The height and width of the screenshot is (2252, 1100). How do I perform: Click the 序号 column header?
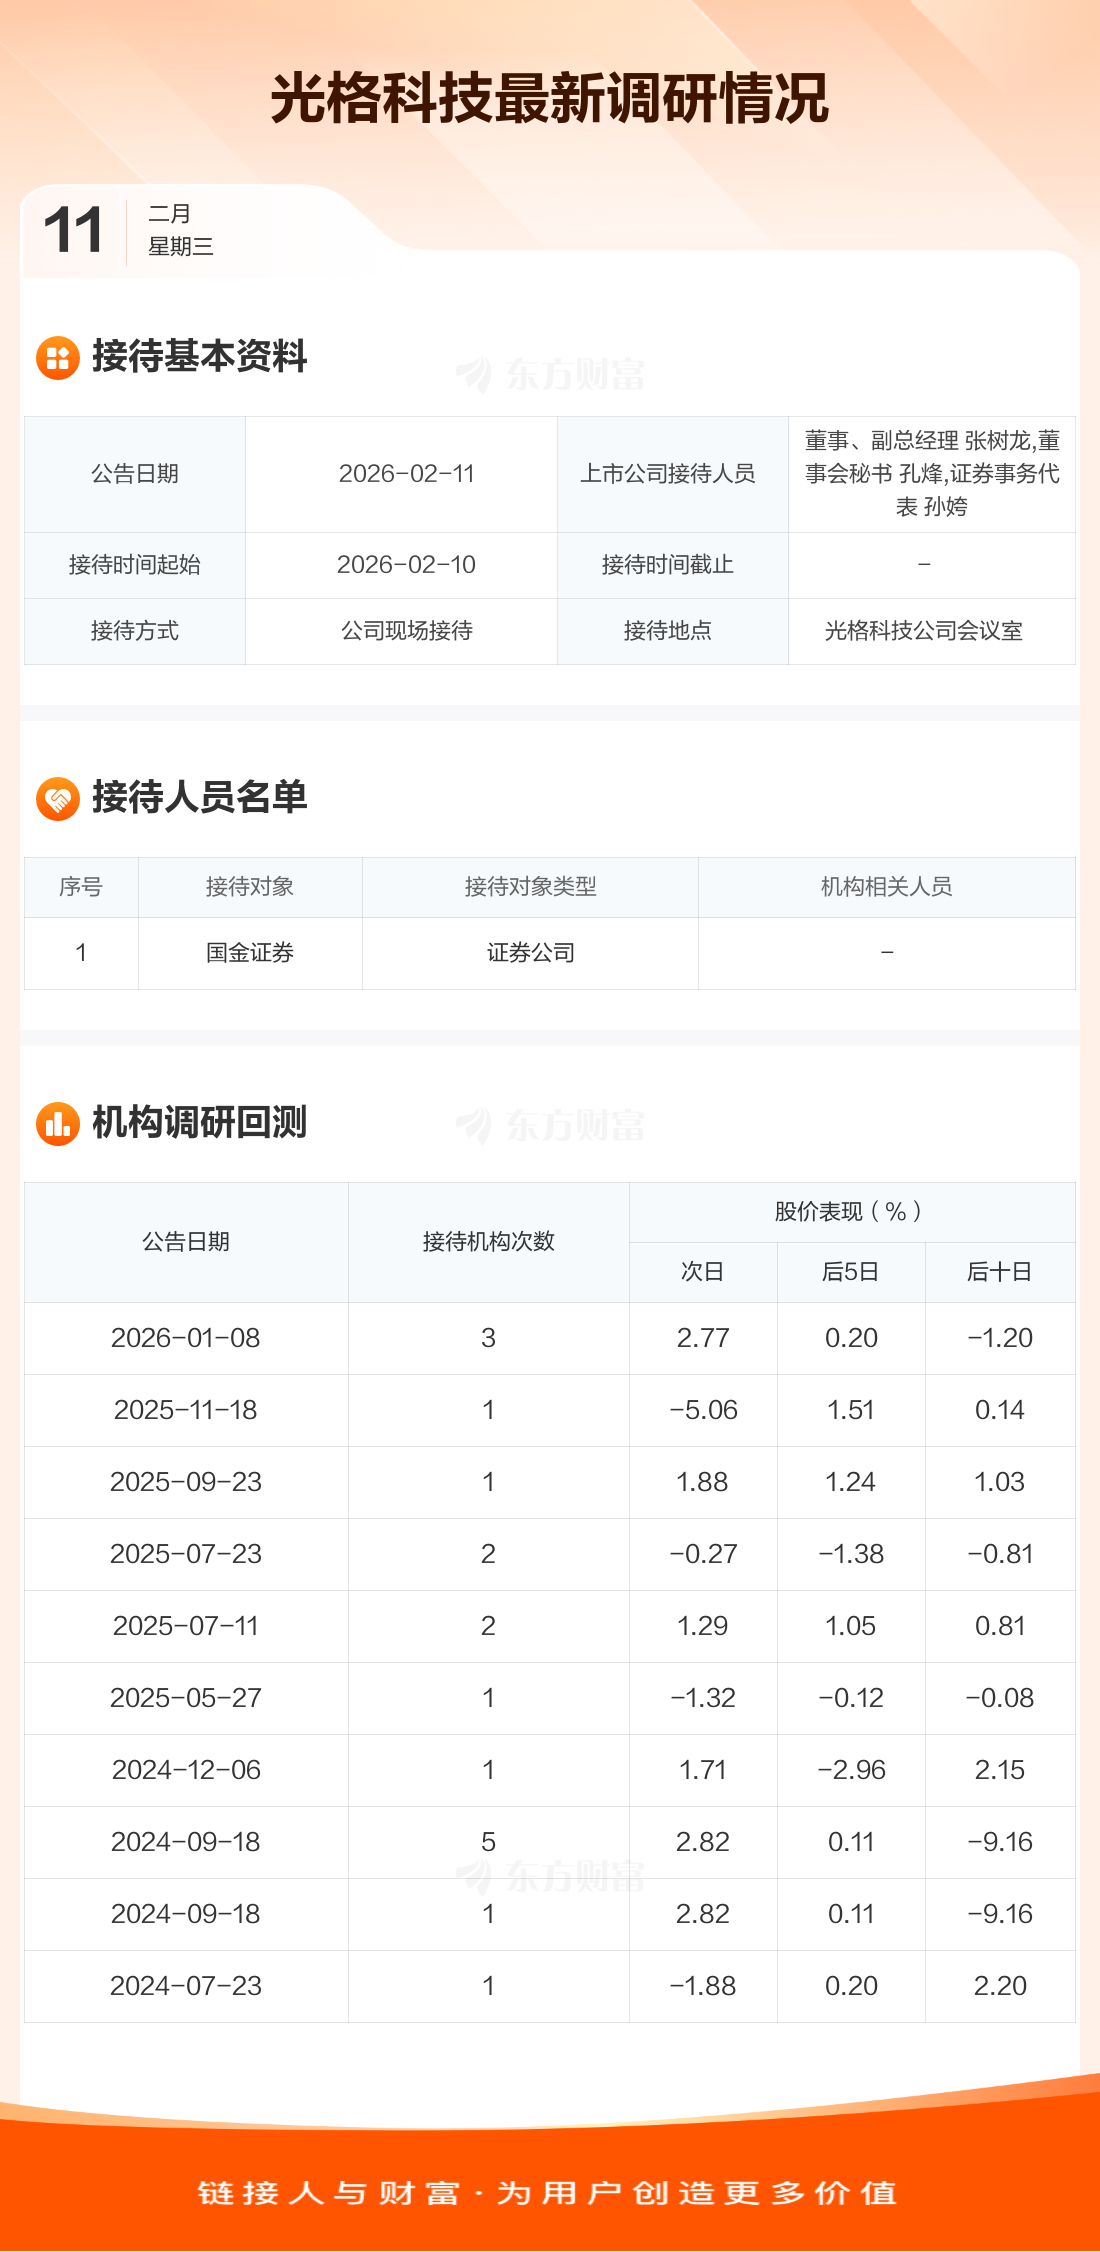click(x=81, y=887)
